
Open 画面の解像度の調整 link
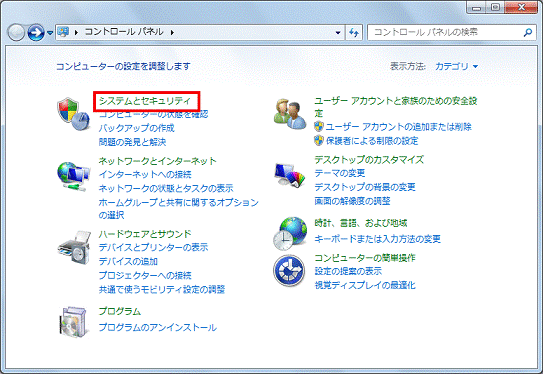coord(352,201)
